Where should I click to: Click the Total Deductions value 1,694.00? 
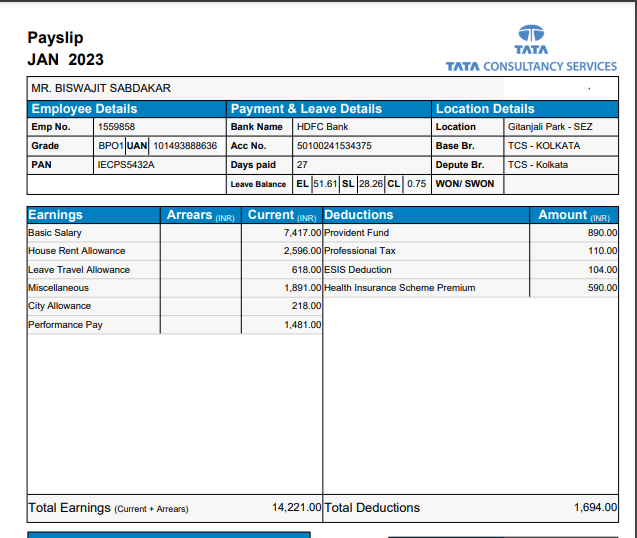point(595,508)
